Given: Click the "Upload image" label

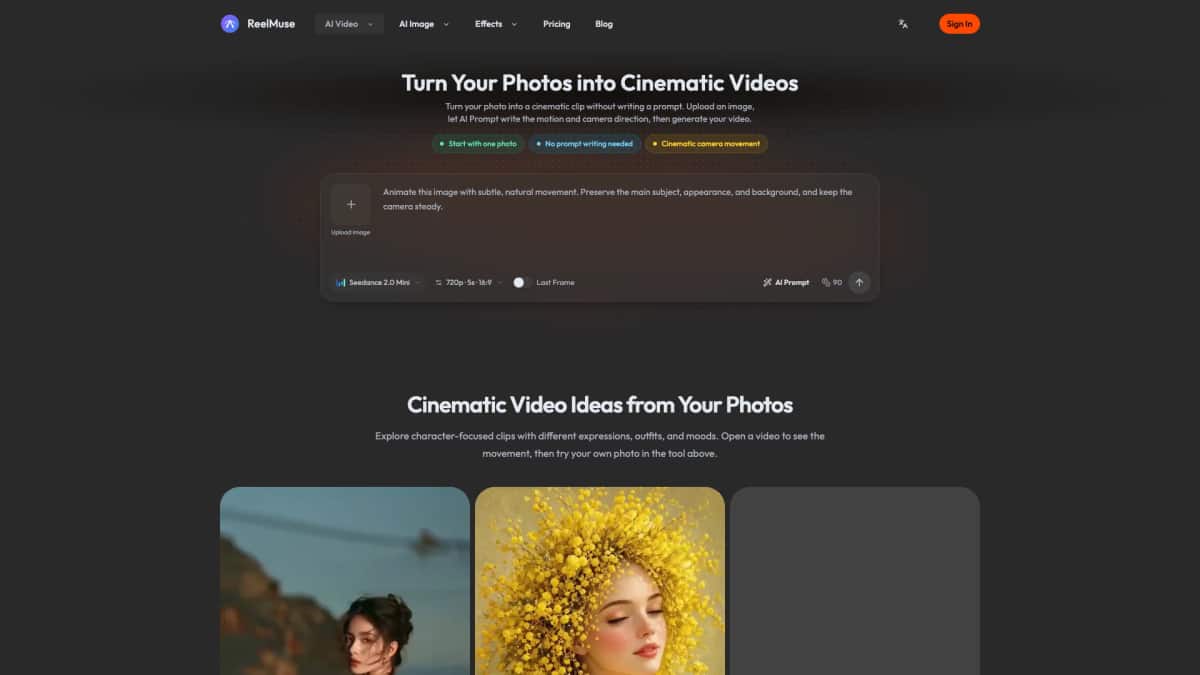Looking at the screenshot, I should (350, 232).
